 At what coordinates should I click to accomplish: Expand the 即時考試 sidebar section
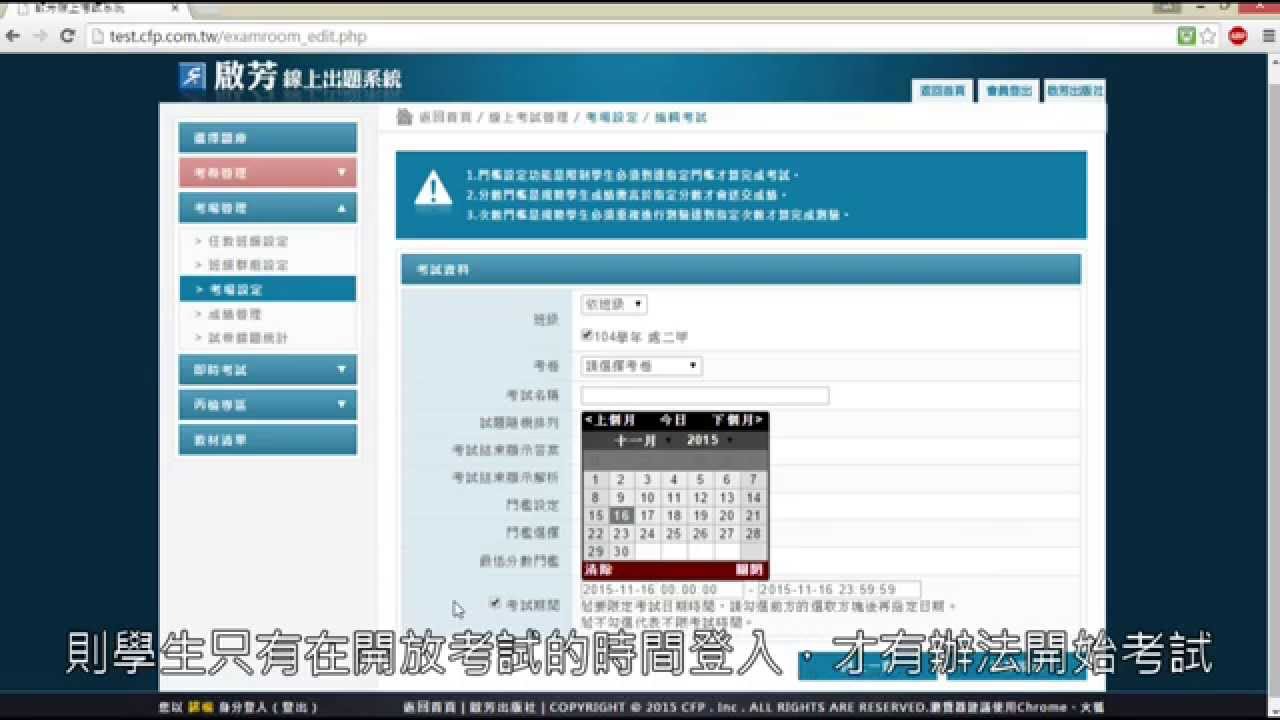click(x=267, y=370)
